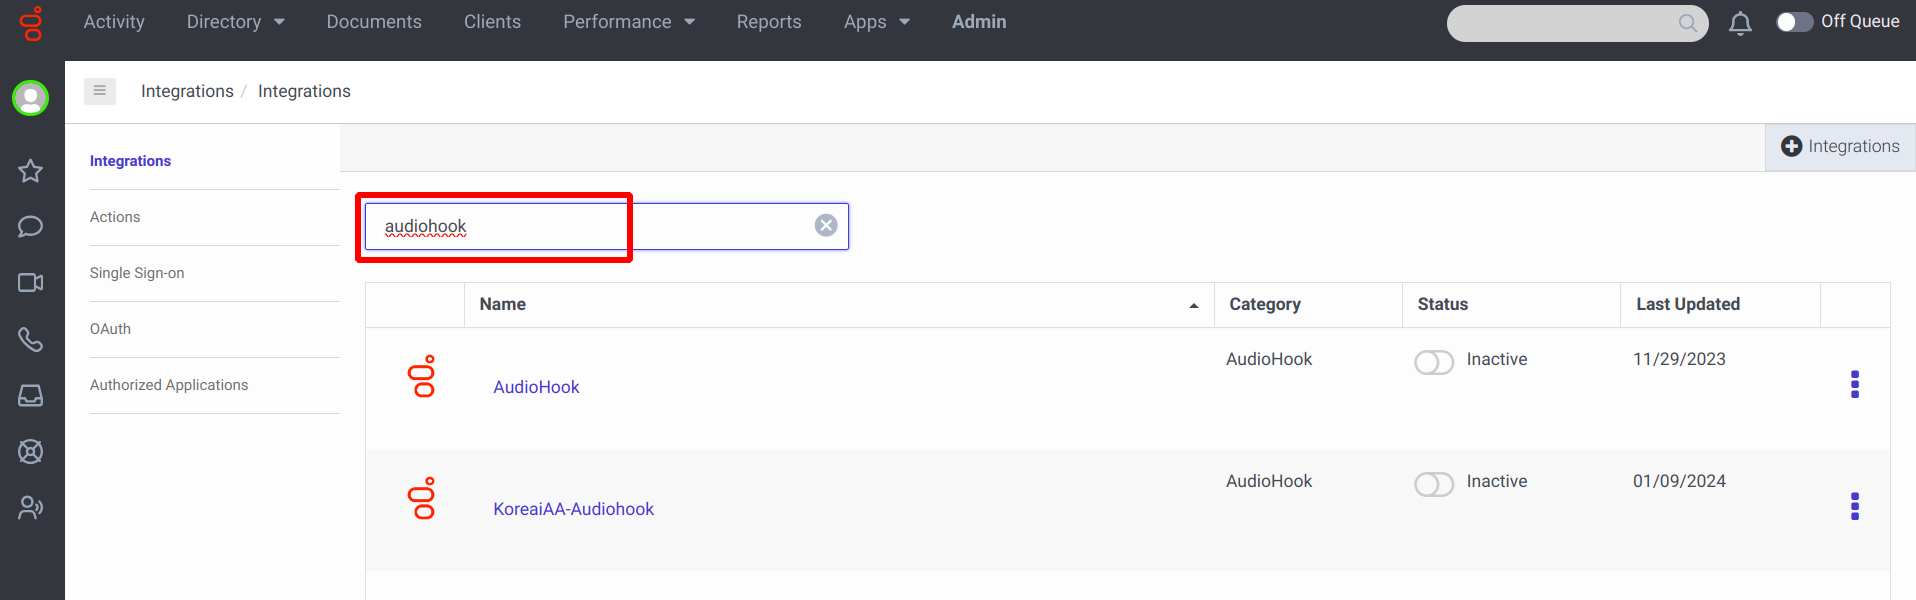Click the Genesys logo in top bar
Screen dimensions: 1916x600
pos(32,23)
